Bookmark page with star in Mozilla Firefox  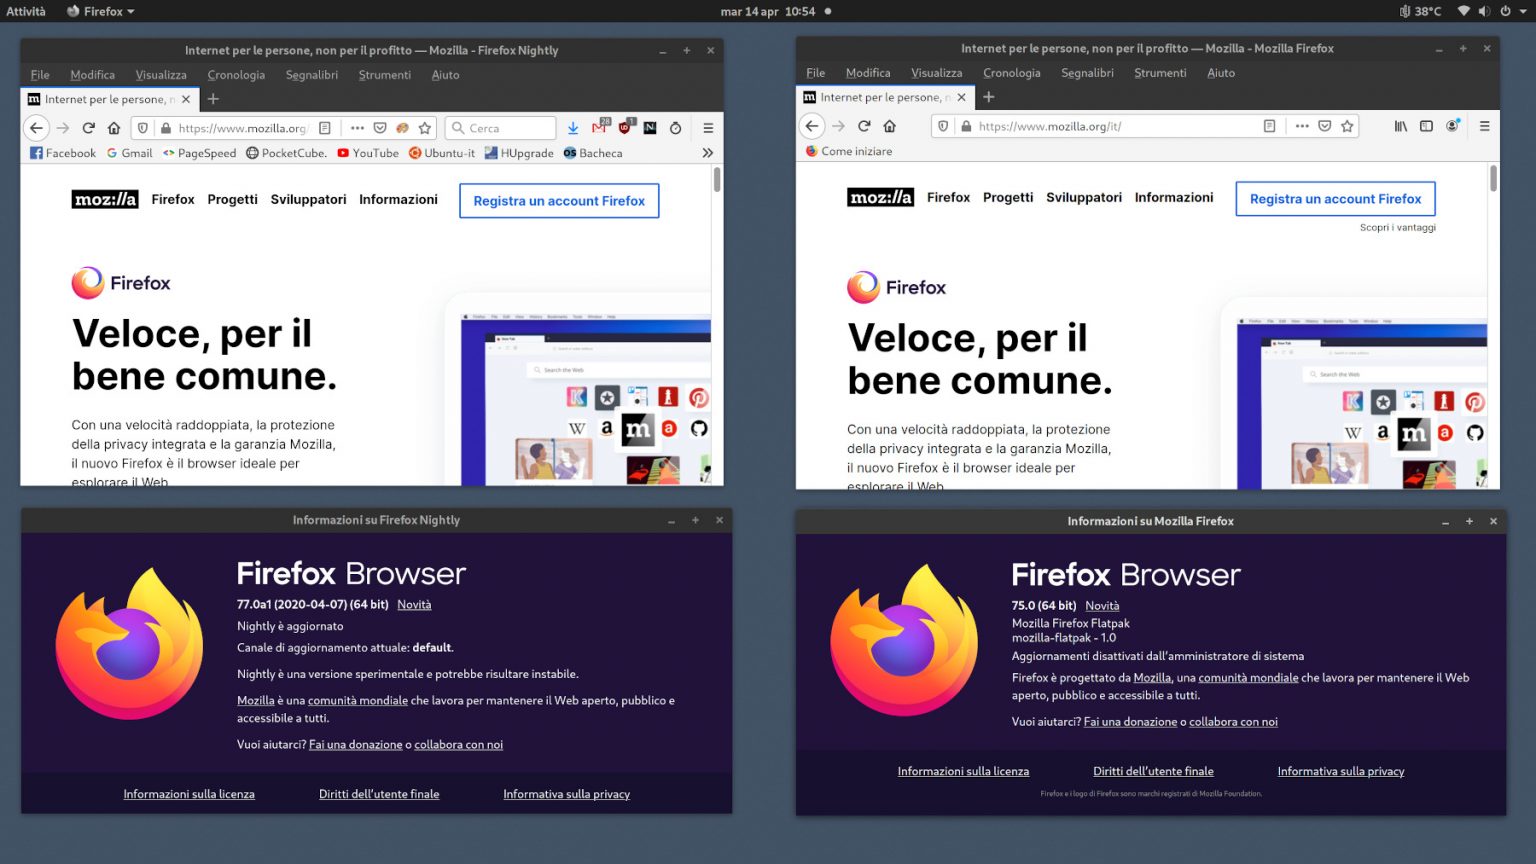coord(1347,126)
